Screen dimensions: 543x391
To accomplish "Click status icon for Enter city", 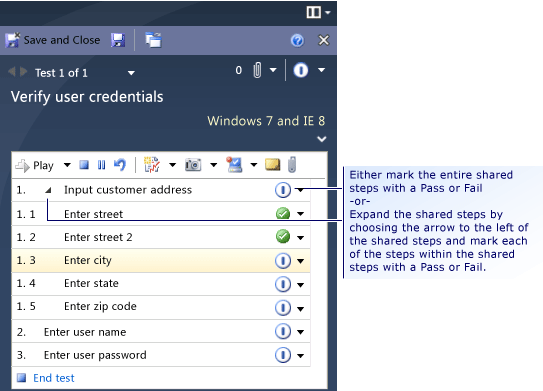I will [x=283, y=260].
